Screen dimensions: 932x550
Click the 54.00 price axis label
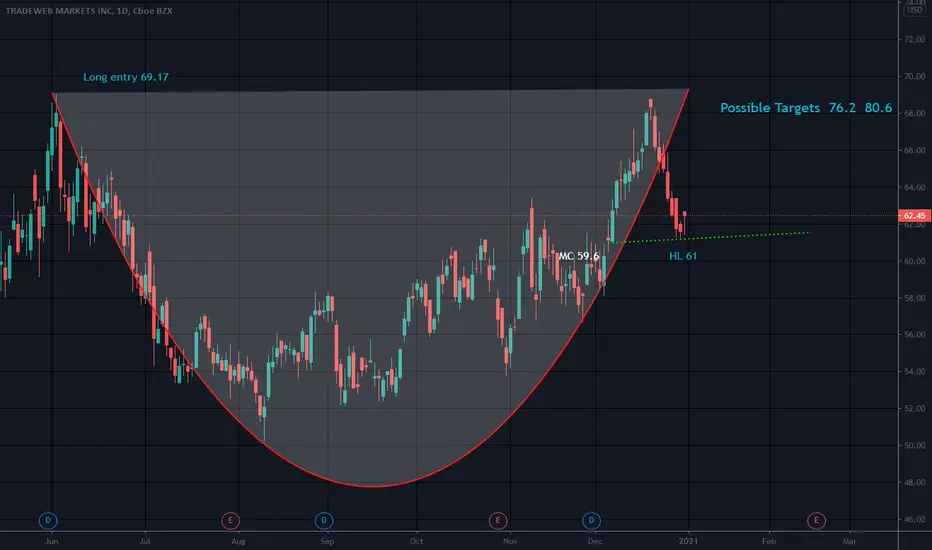(x=914, y=372)
